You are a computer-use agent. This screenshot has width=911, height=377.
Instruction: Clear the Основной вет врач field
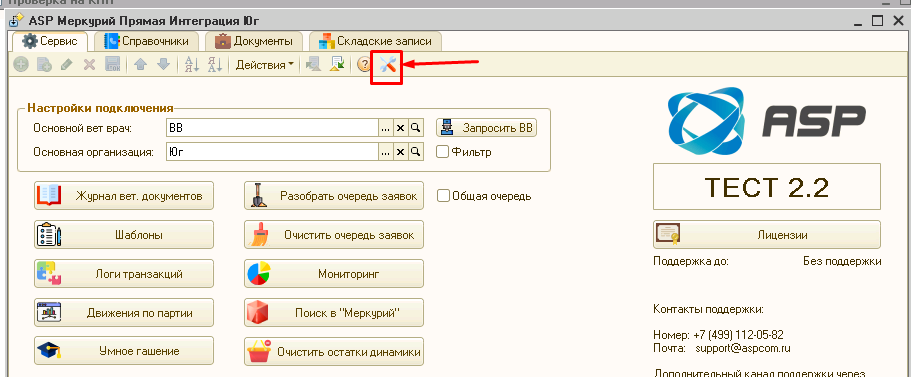coord(400,128)
